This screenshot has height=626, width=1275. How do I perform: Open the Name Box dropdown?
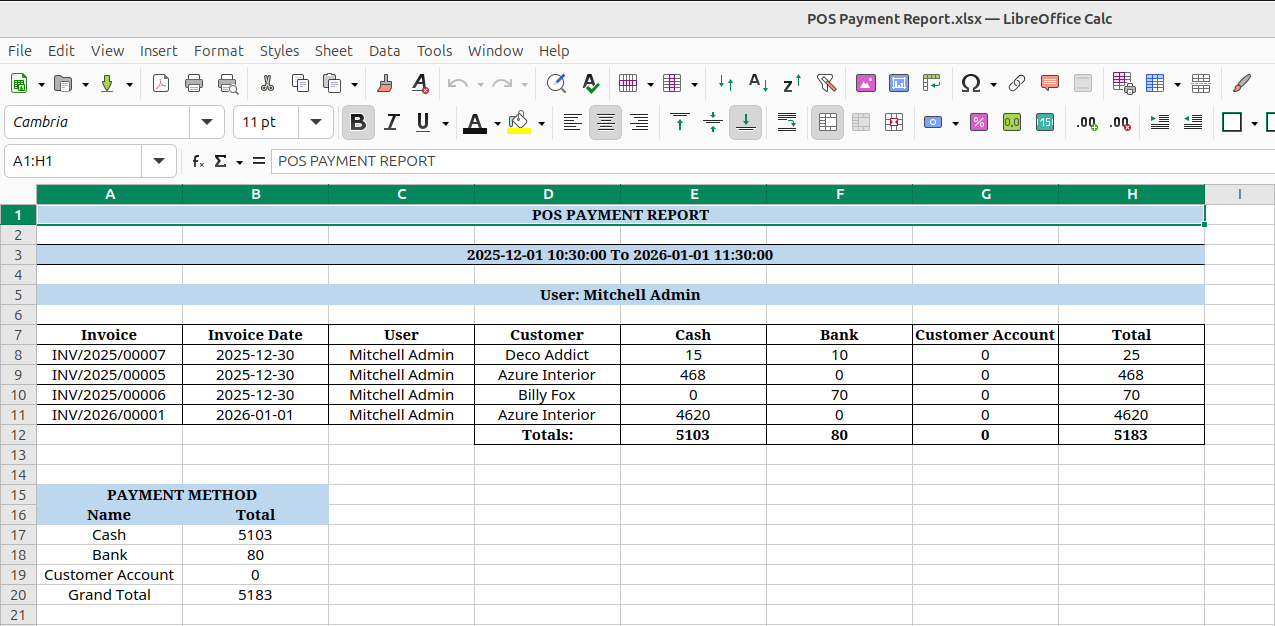(x=159, y=161)
